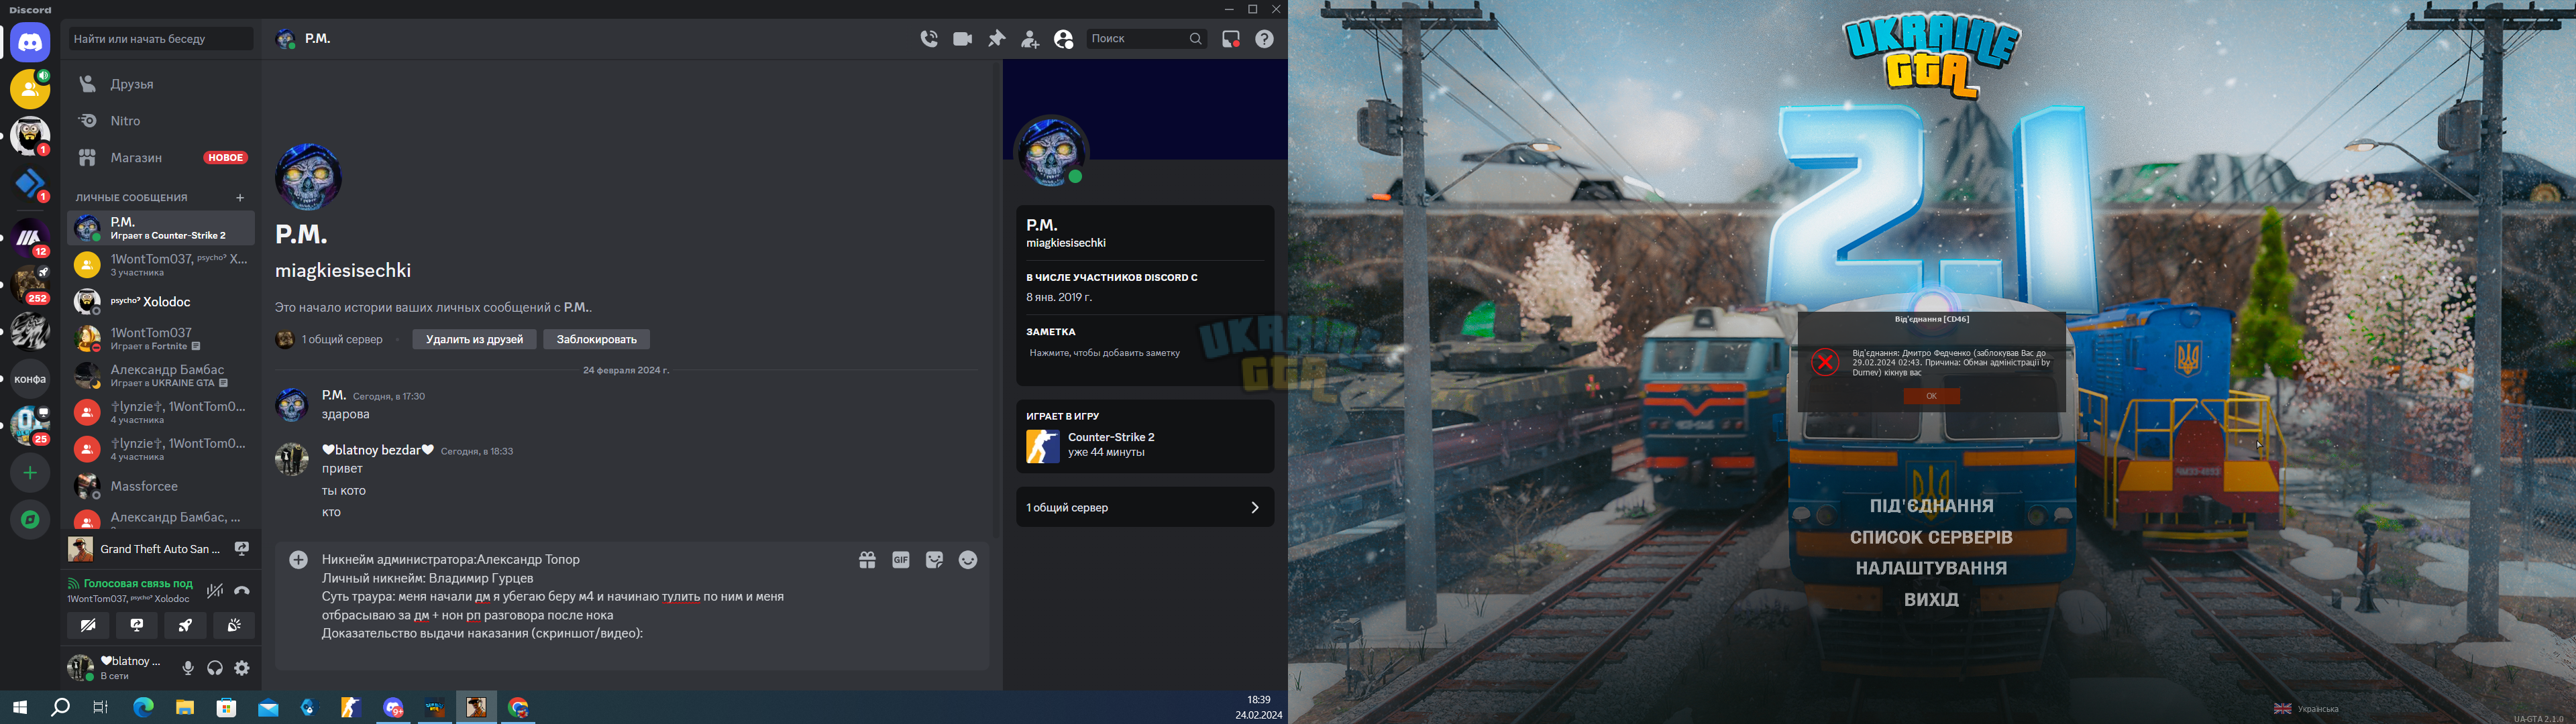Disconnect from the voice call
The height and width of the screenshot is (724, 2576).
click(242, 591)
